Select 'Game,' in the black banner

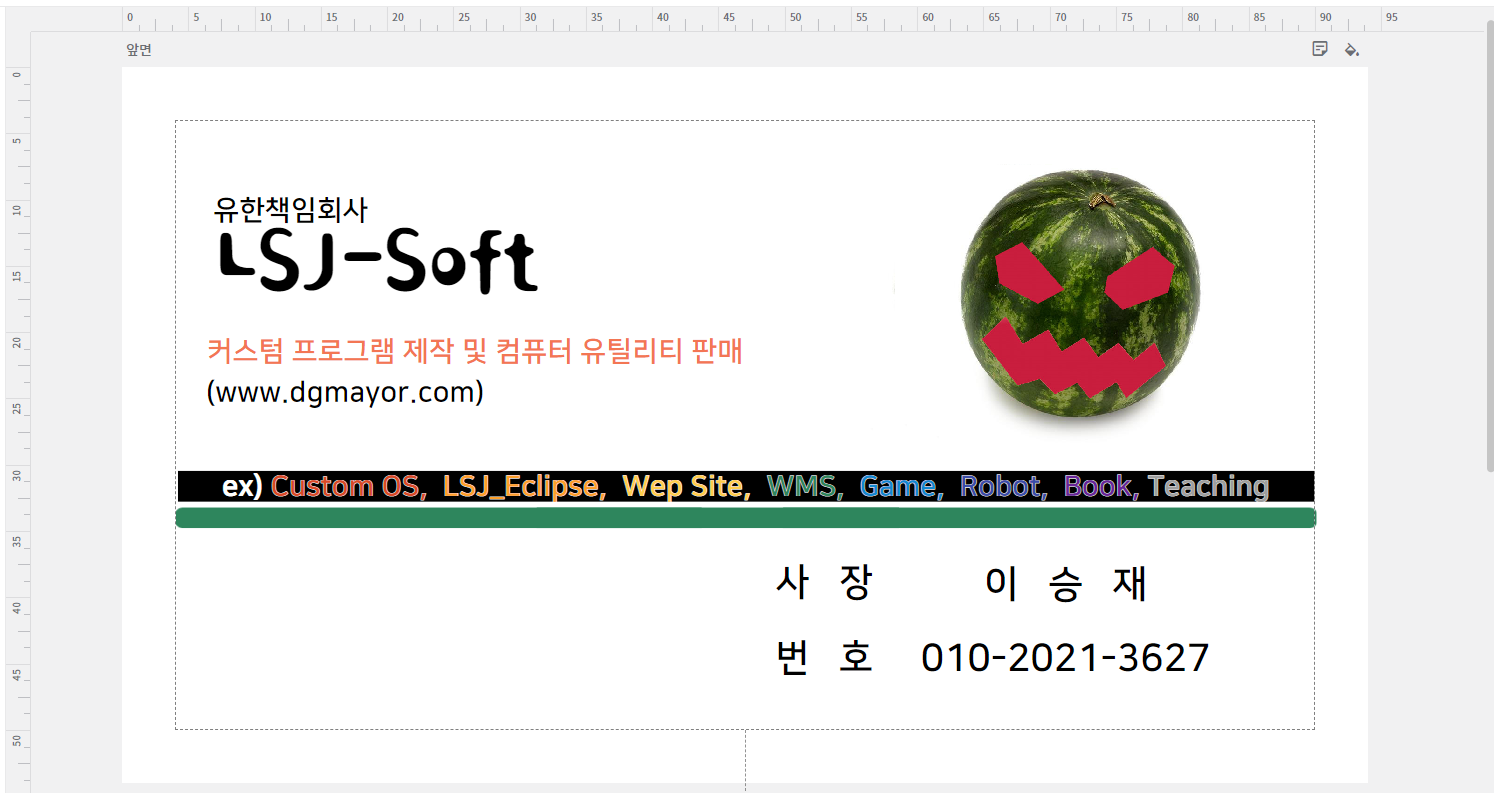(901, 487)
